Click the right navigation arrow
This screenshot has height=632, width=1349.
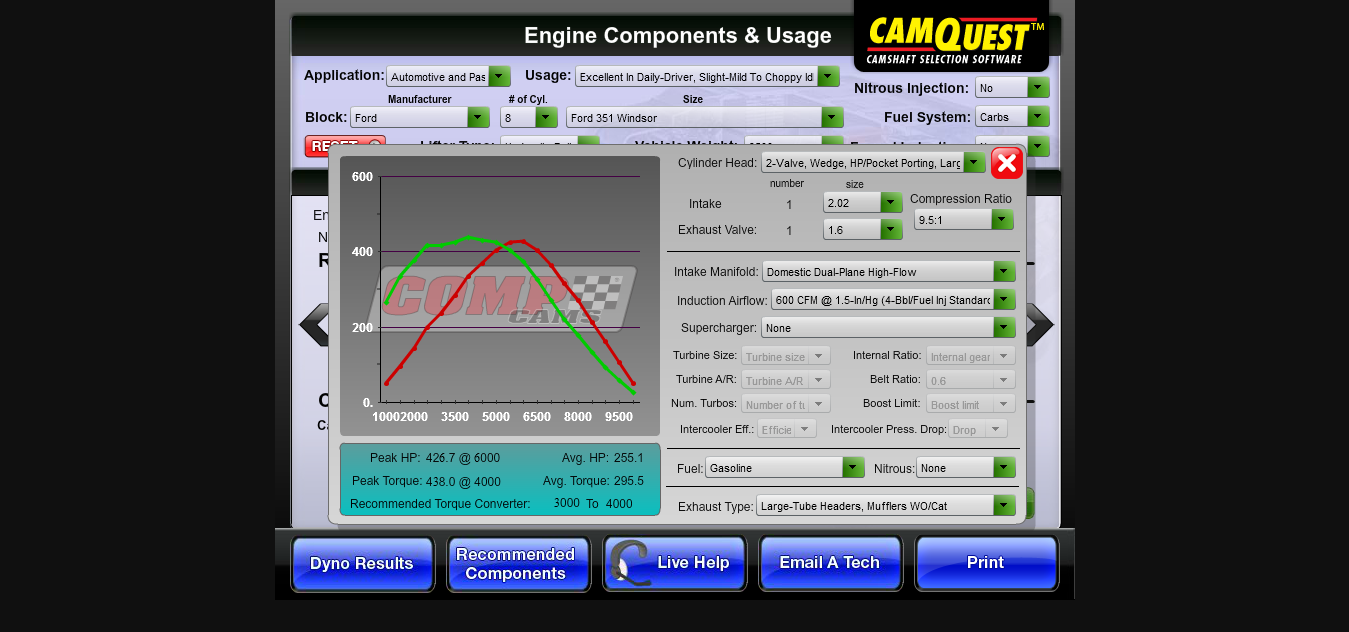(x=1040, y=325)
